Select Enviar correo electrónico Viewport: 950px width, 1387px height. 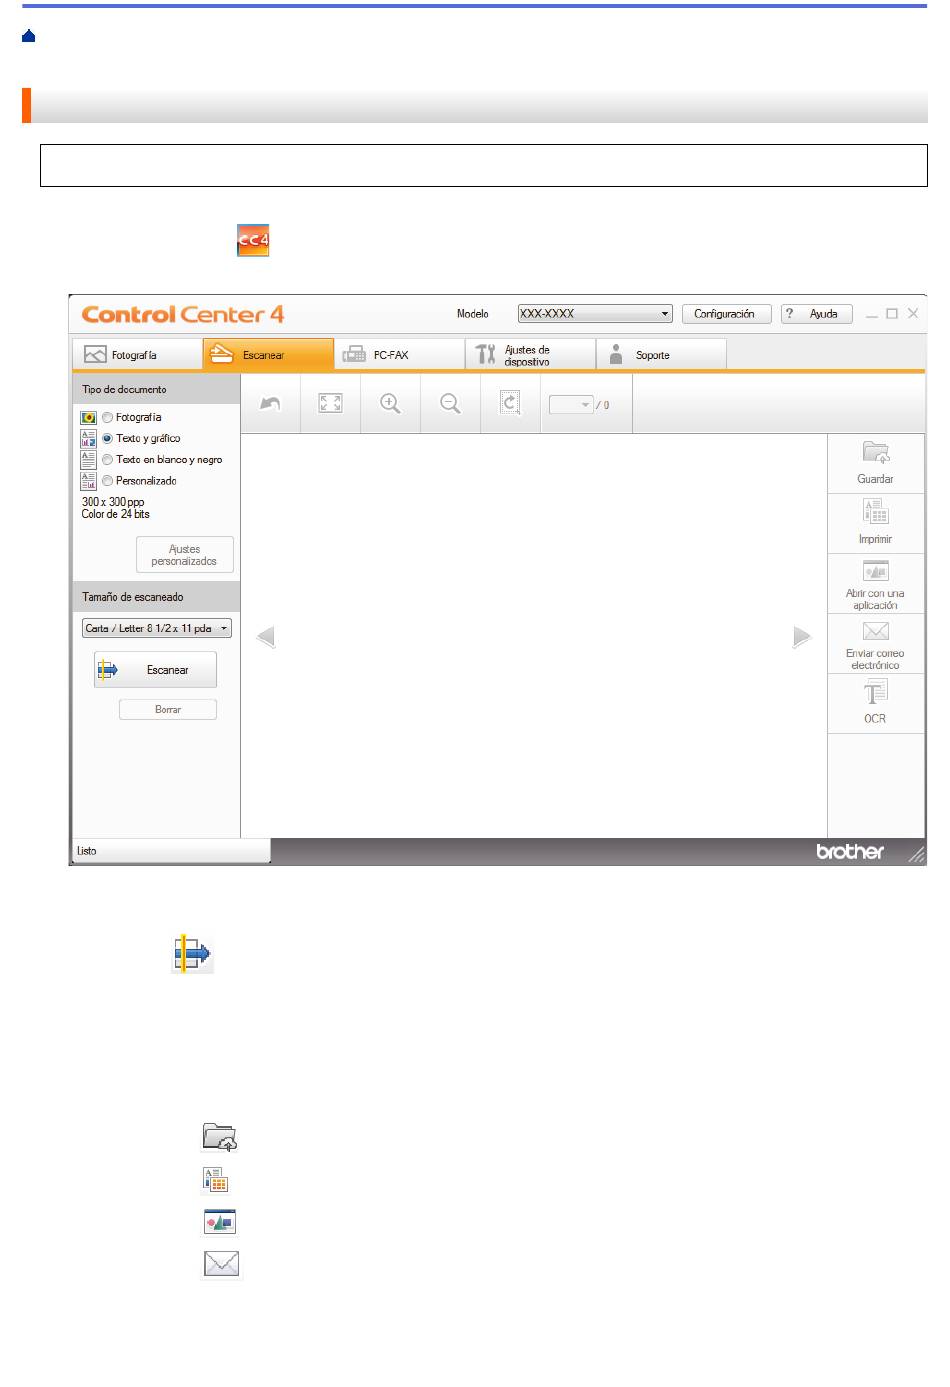[x=876, y=644]
